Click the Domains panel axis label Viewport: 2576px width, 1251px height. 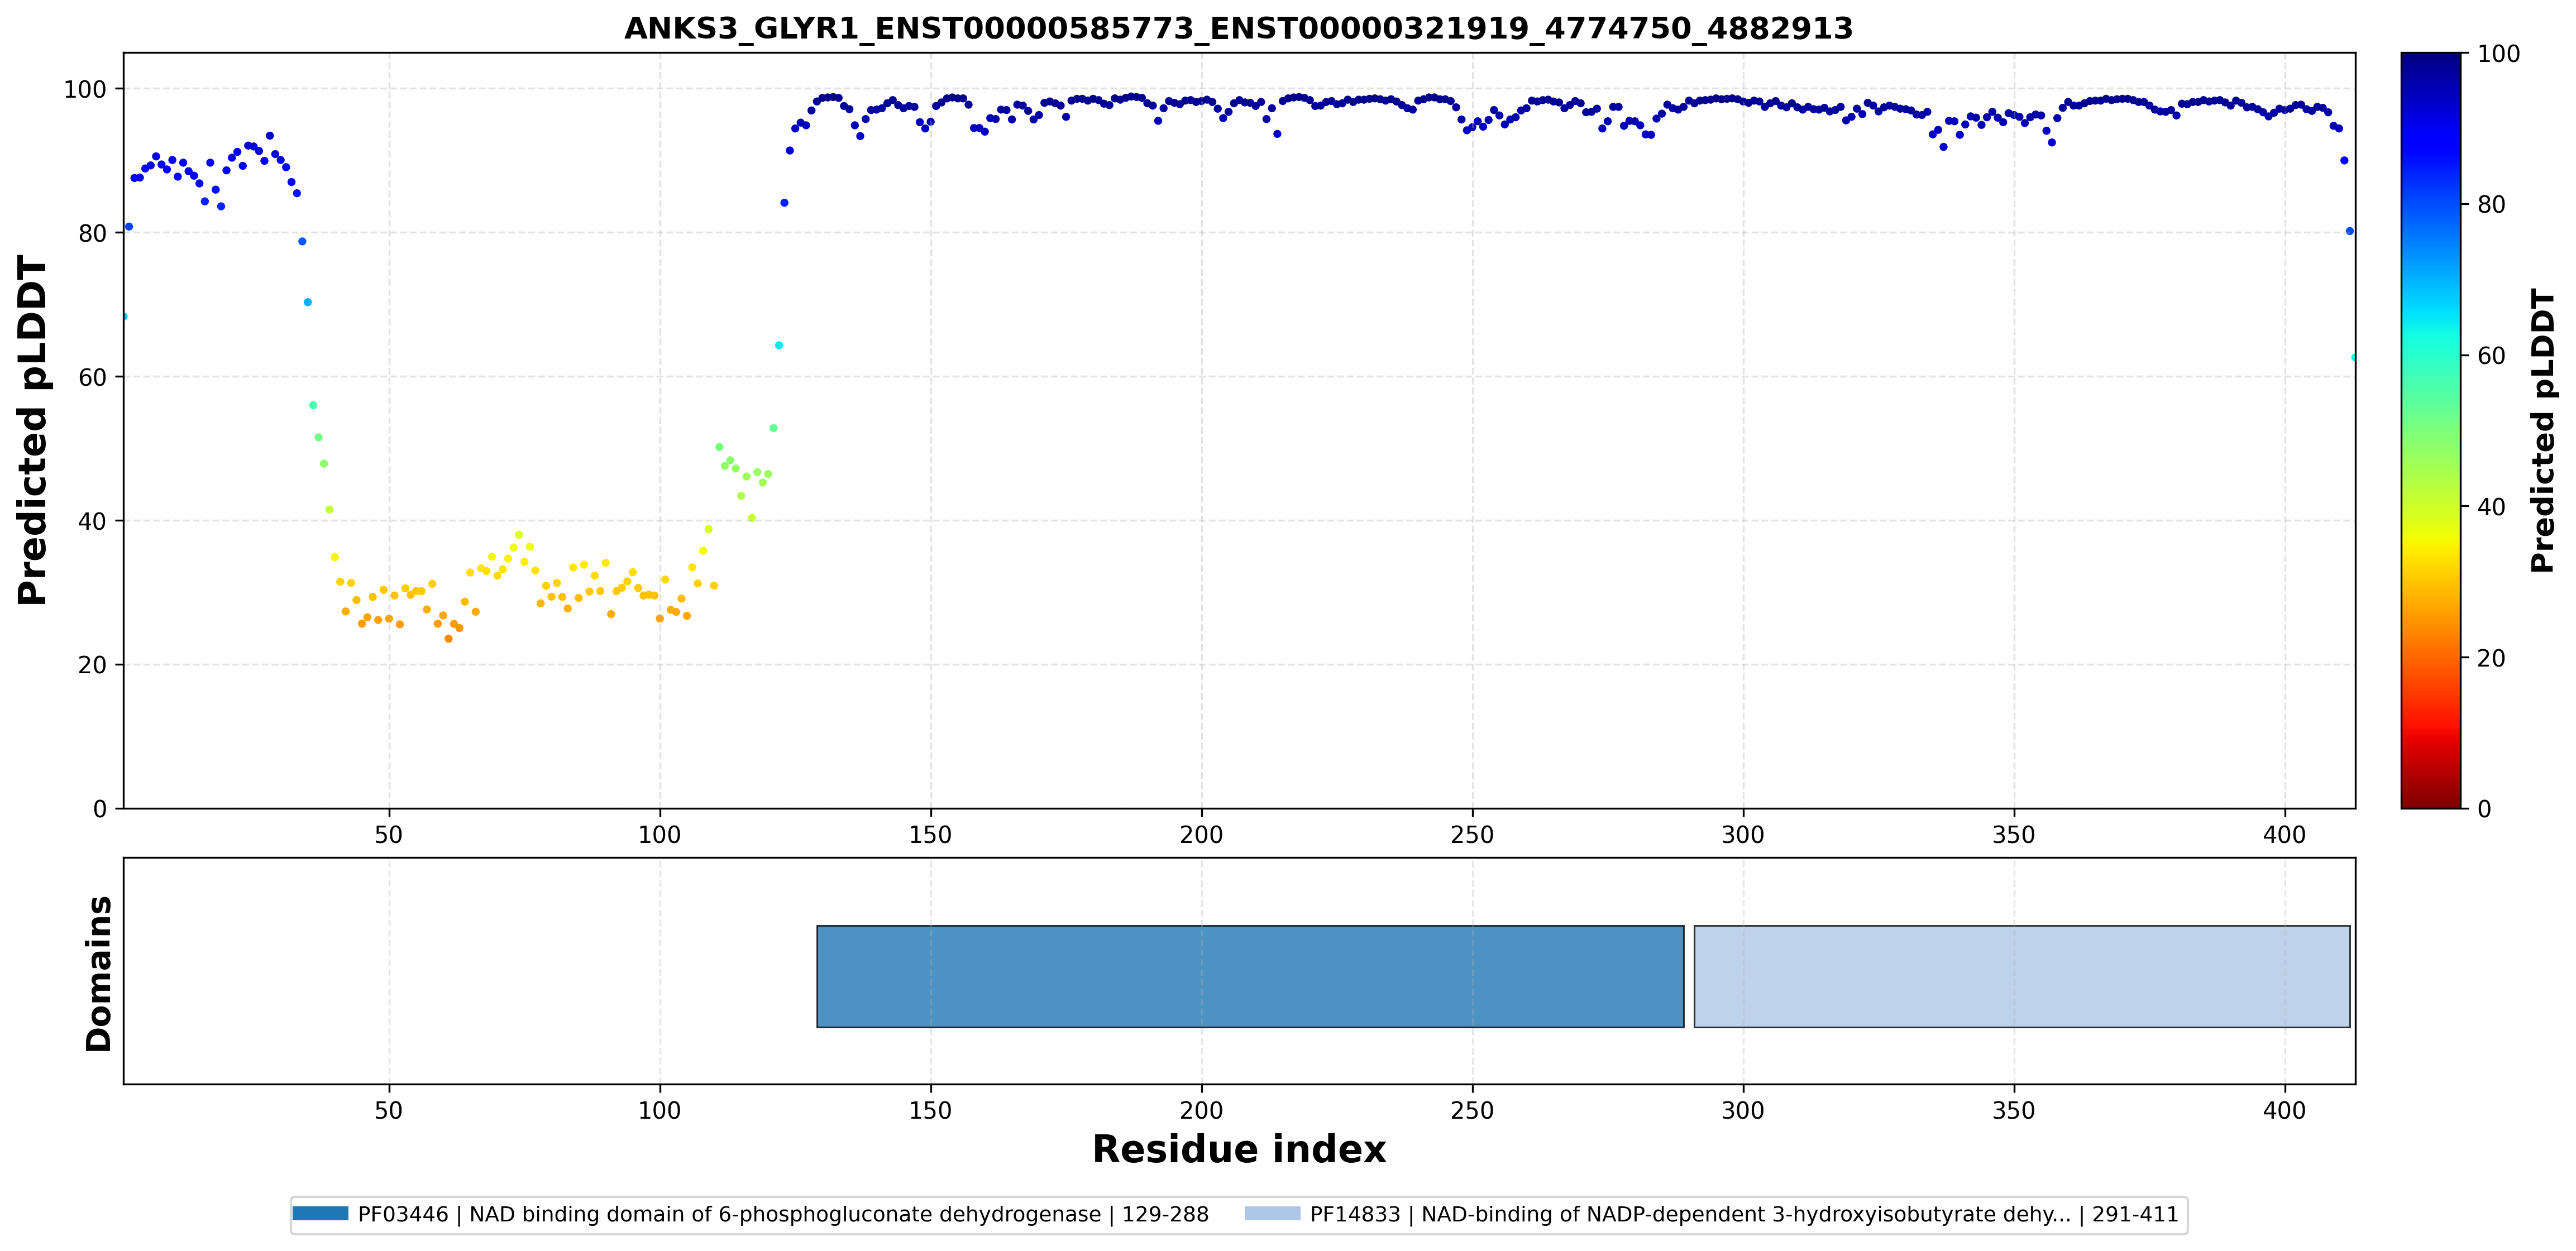tap(98, 973)
